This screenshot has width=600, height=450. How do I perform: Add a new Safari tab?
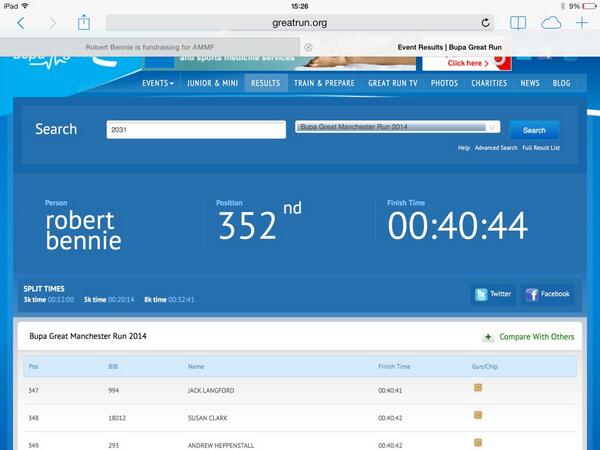(x=582, y=23)
